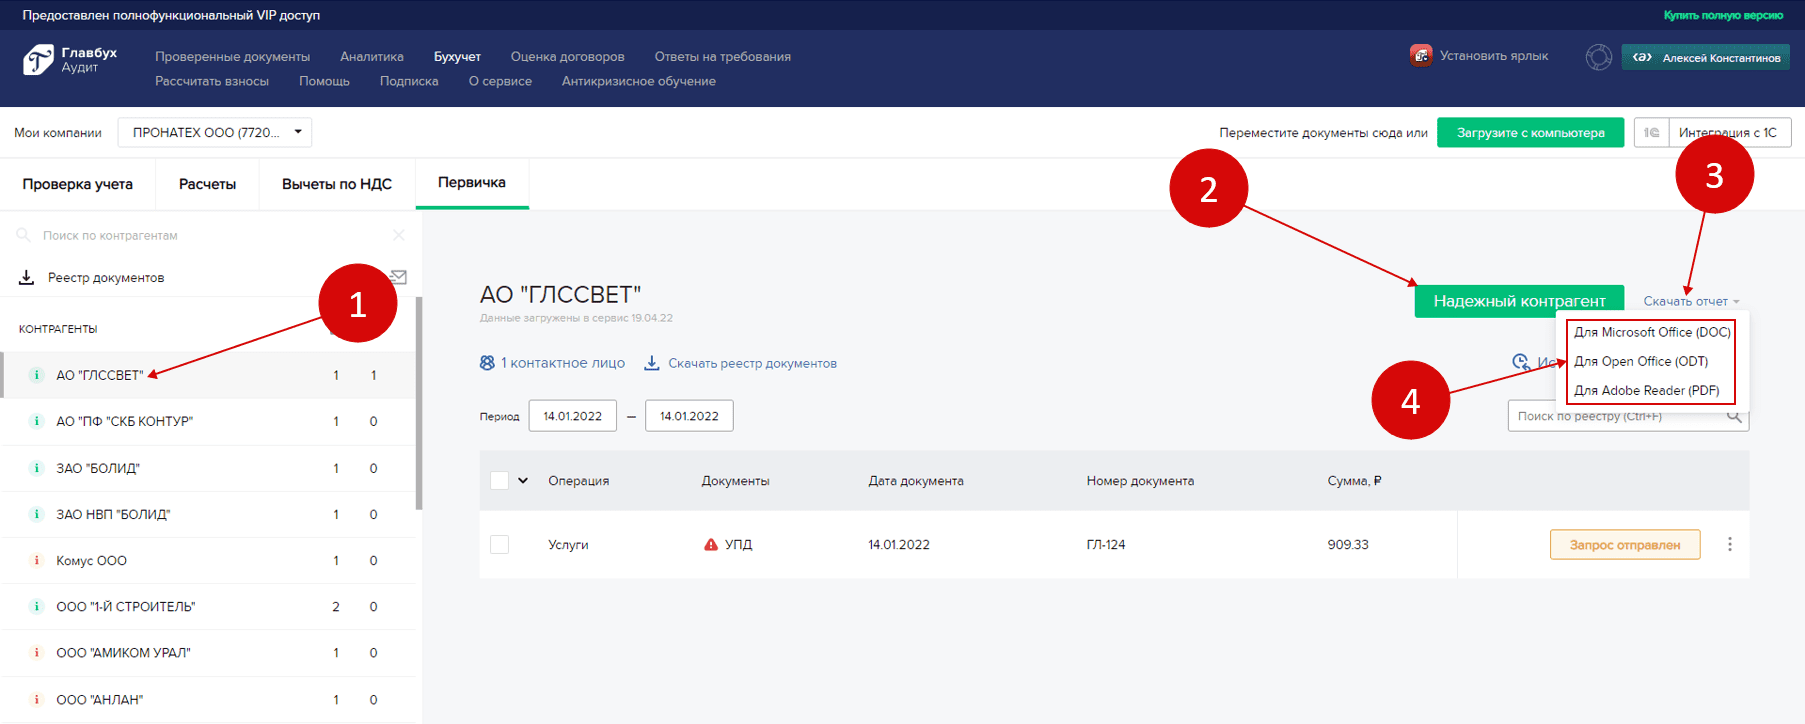Select ООО "1-Й СТРОИТЕЛЬ" counterparty
The height and width of the screenshot is (724, 1805).
(x=208, y=606)
